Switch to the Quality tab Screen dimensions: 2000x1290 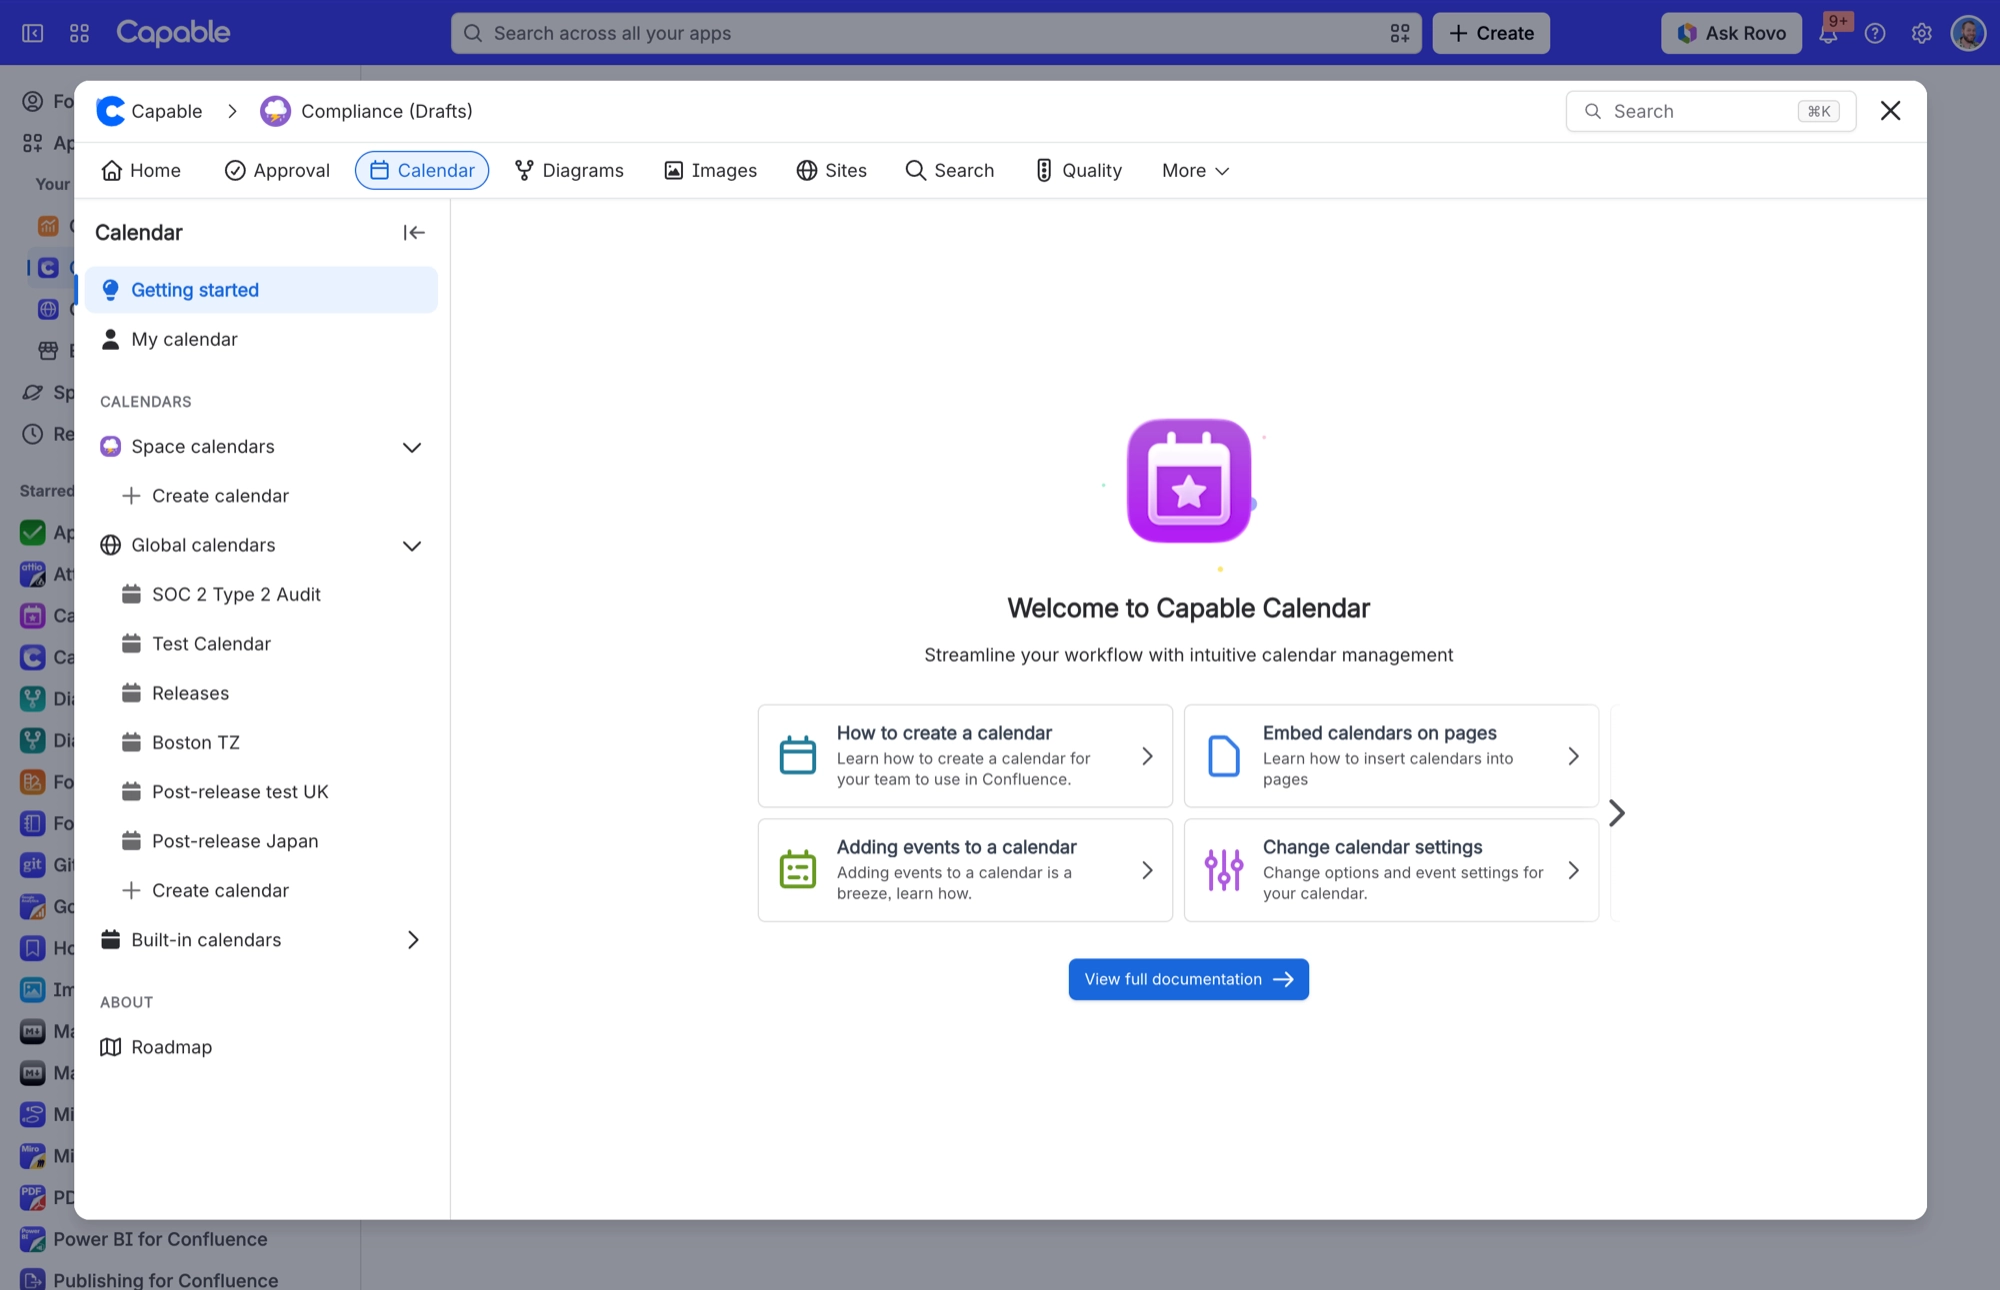[1078, 171]
